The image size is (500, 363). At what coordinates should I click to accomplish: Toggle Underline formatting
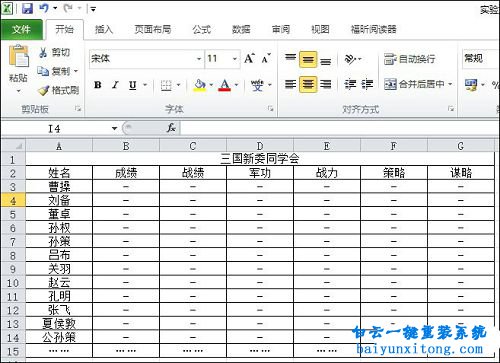133,85
